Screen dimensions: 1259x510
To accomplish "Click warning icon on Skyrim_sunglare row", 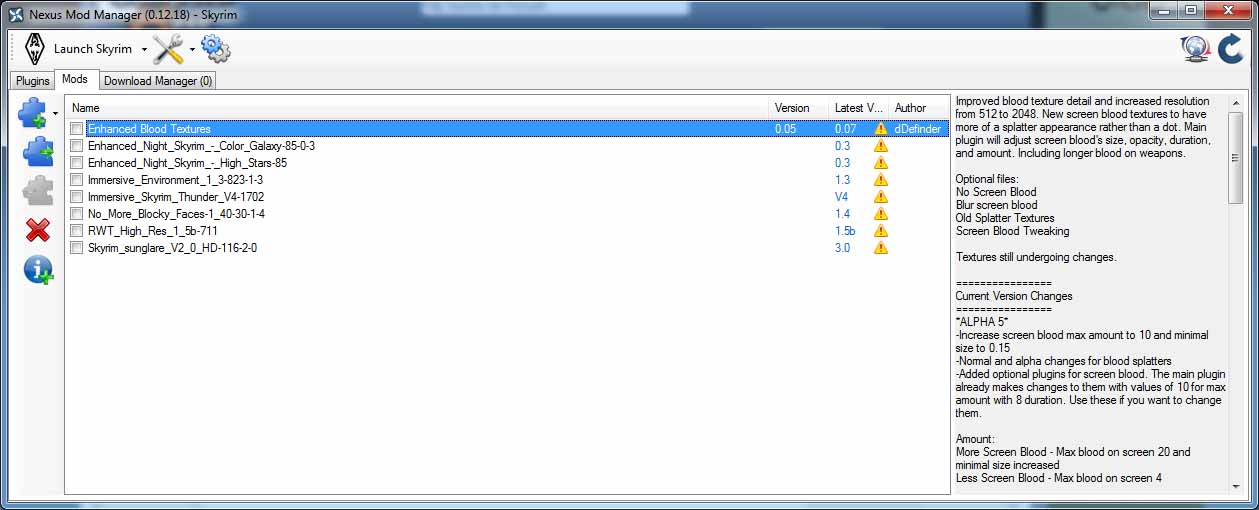I will tap(880, 248).
